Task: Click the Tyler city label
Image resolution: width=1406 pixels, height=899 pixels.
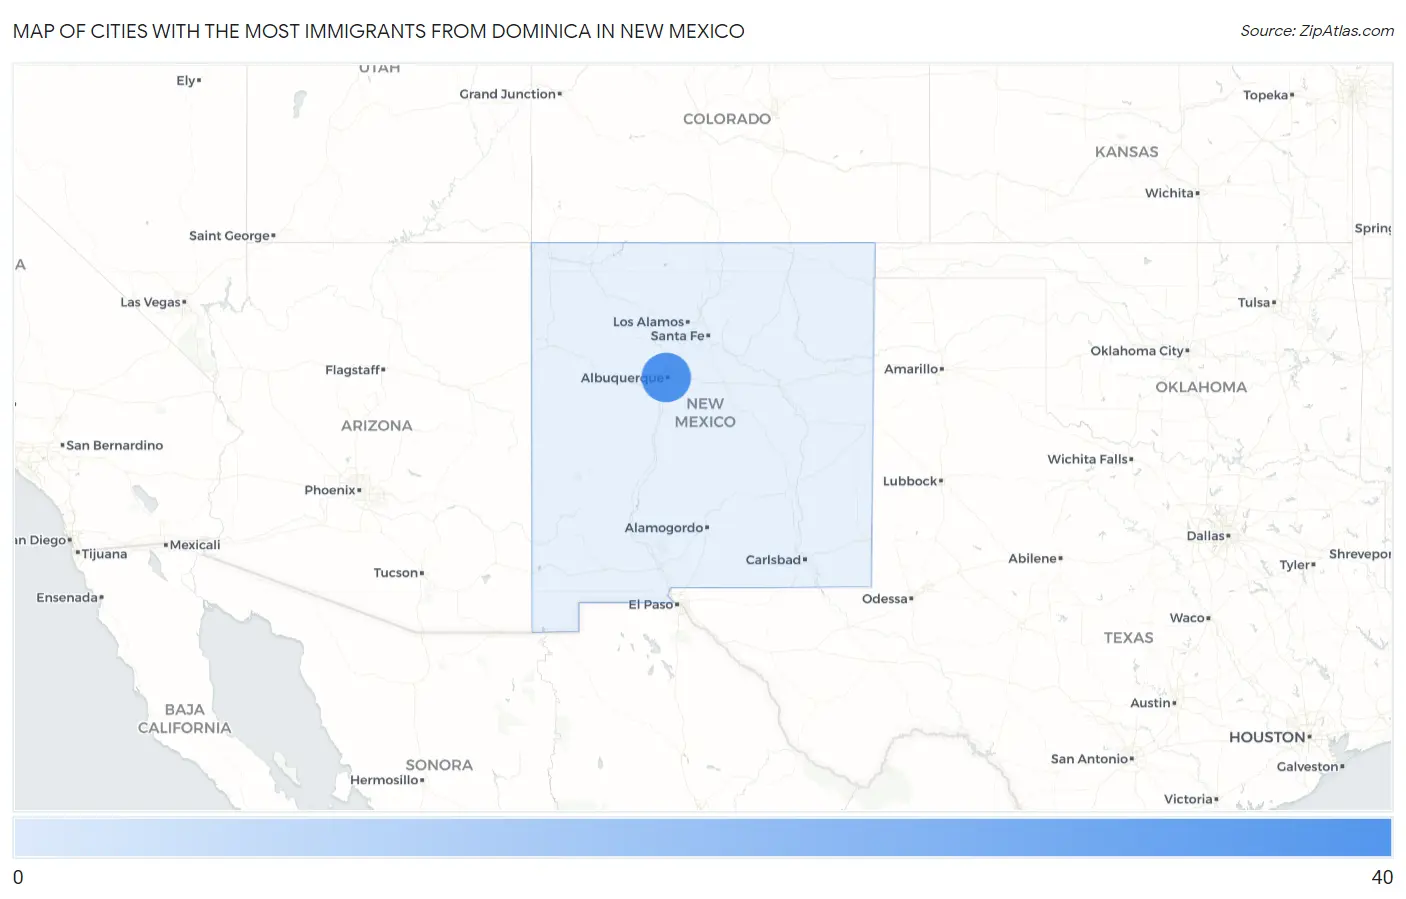Action: click(x=1295, y=565)
